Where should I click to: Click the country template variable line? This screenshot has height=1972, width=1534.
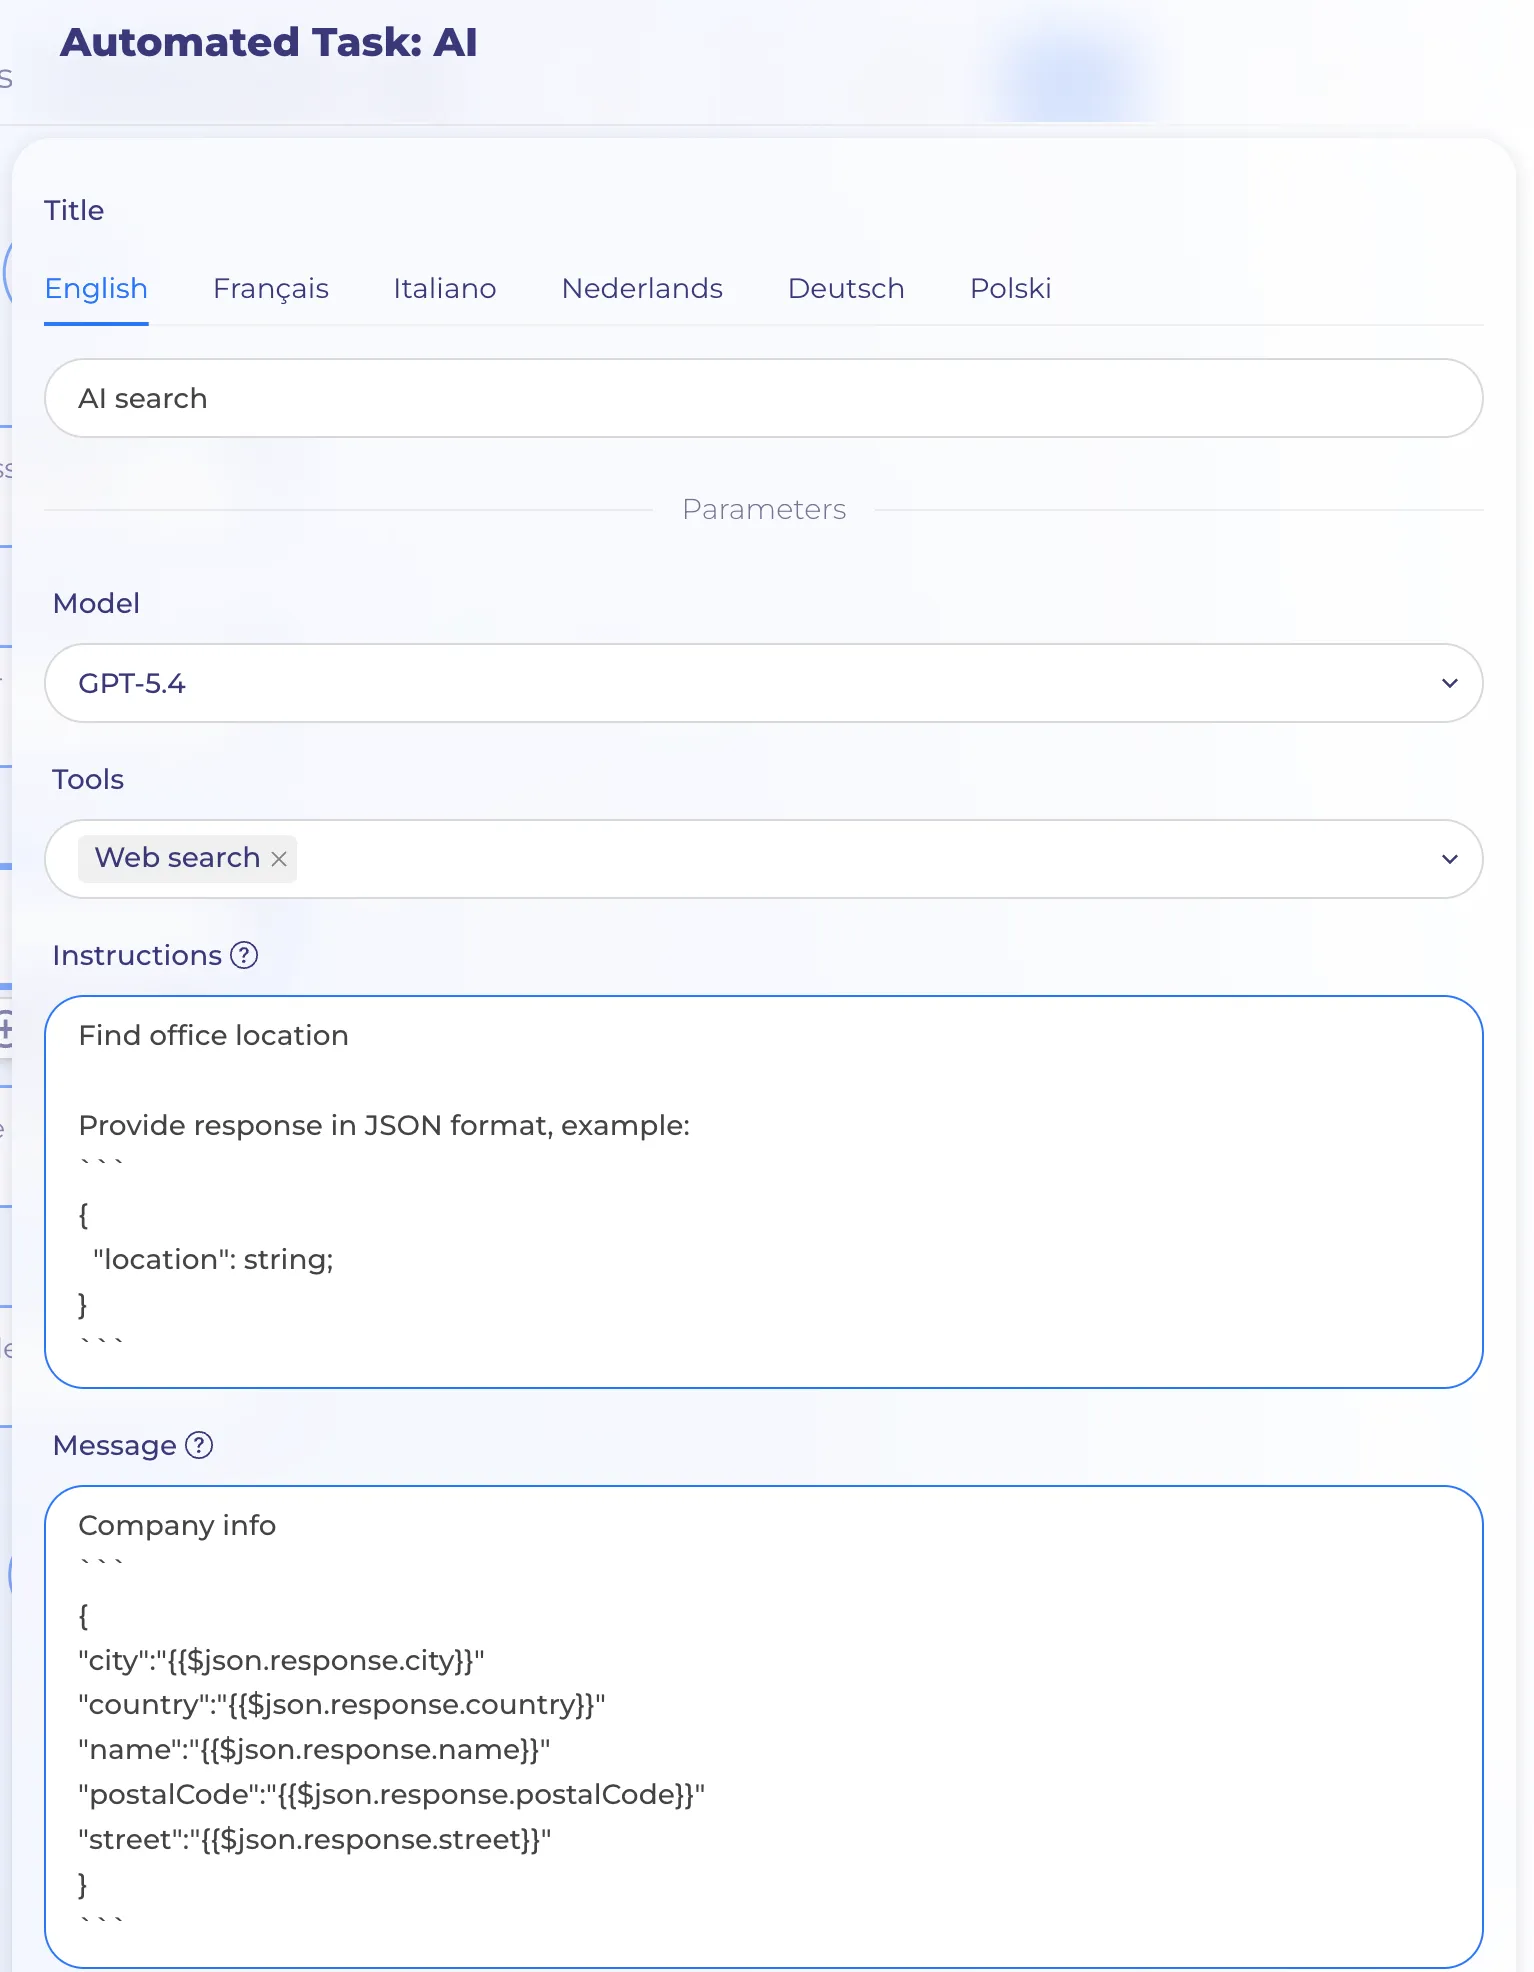pyautogui.click(x=342, y=1705)
